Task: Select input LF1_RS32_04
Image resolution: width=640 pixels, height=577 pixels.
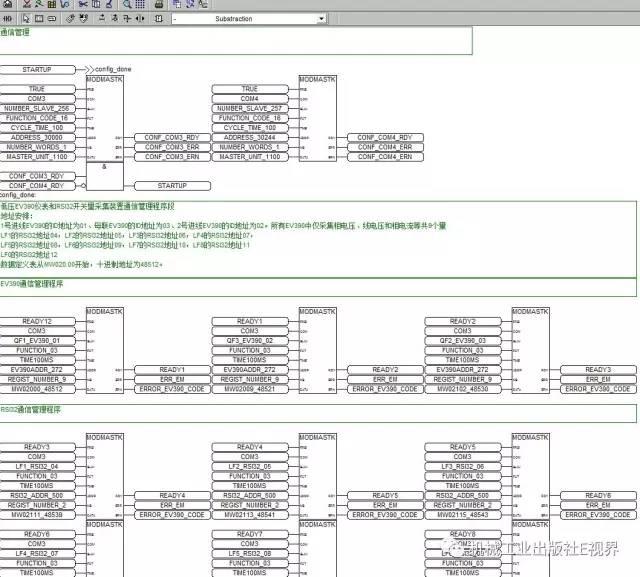Action: click(x=37, y=466)
